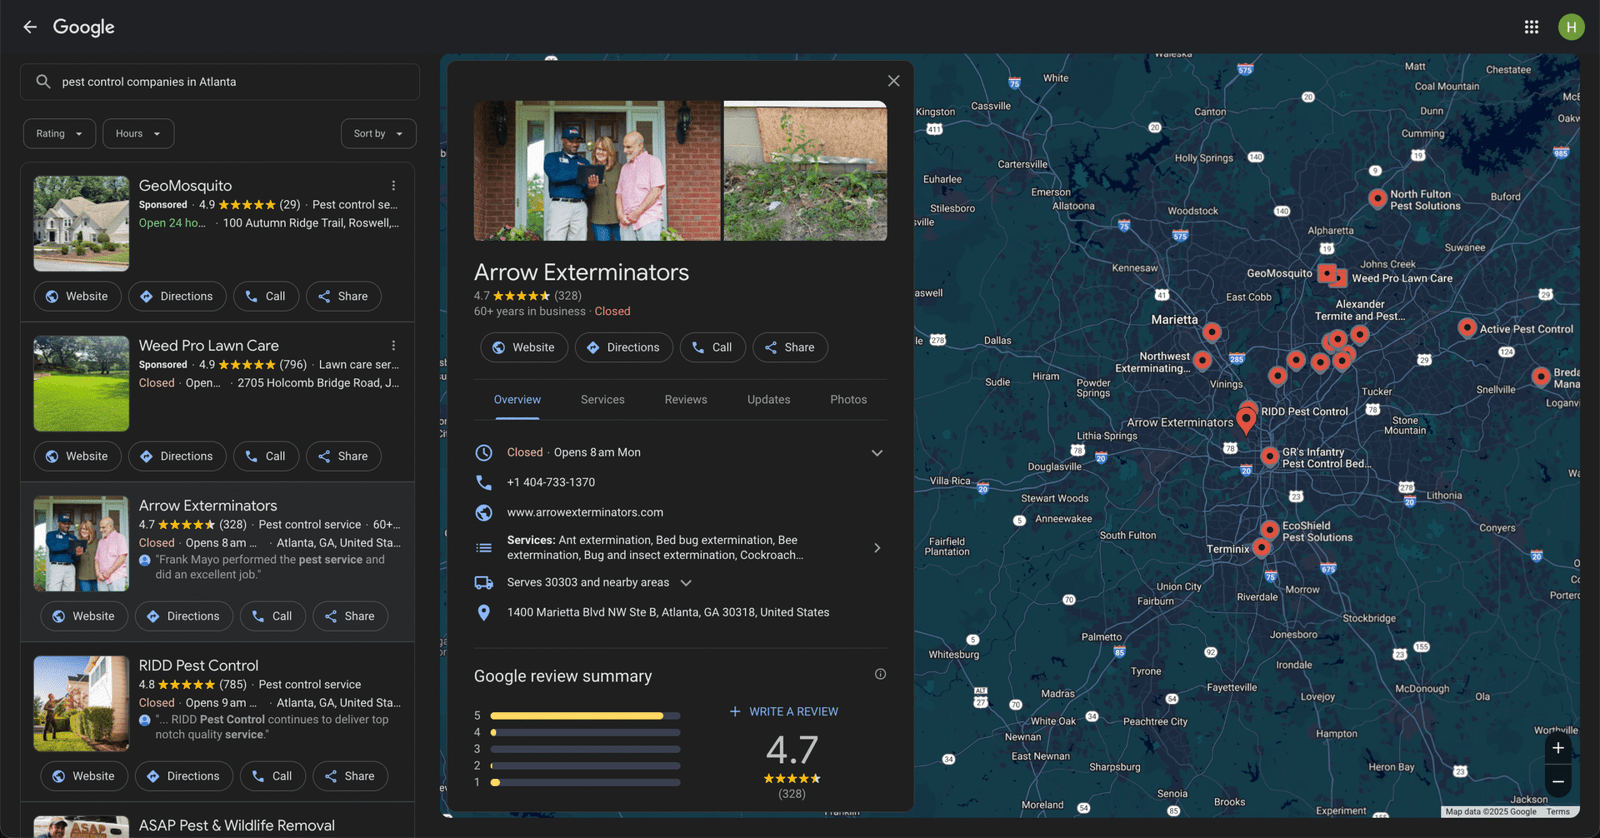Image resolution: width=1600 pixels, height=838 pixels.
Task: Click the 5-star rating bar
Action: point(585,716)
